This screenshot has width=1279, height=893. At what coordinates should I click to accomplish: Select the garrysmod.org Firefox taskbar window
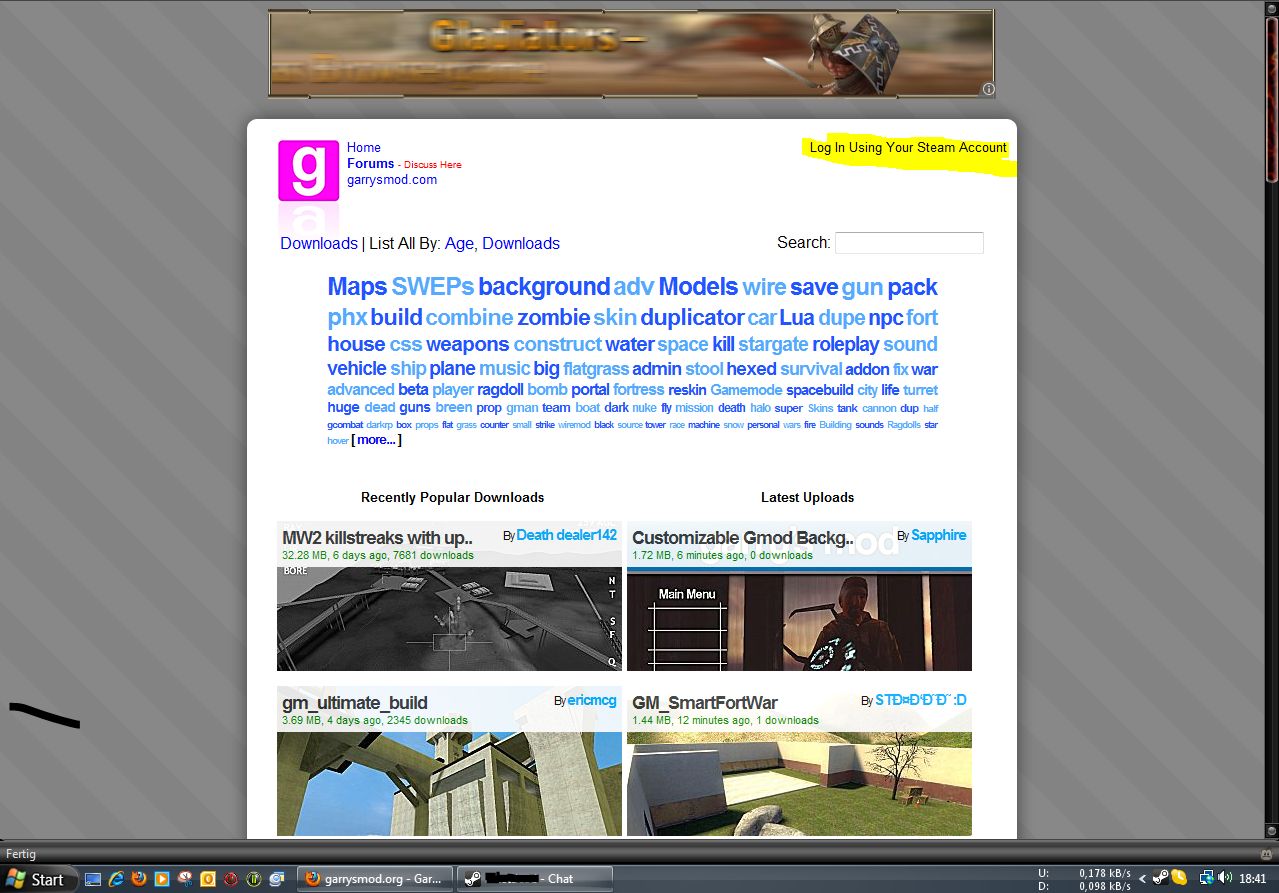375,879
